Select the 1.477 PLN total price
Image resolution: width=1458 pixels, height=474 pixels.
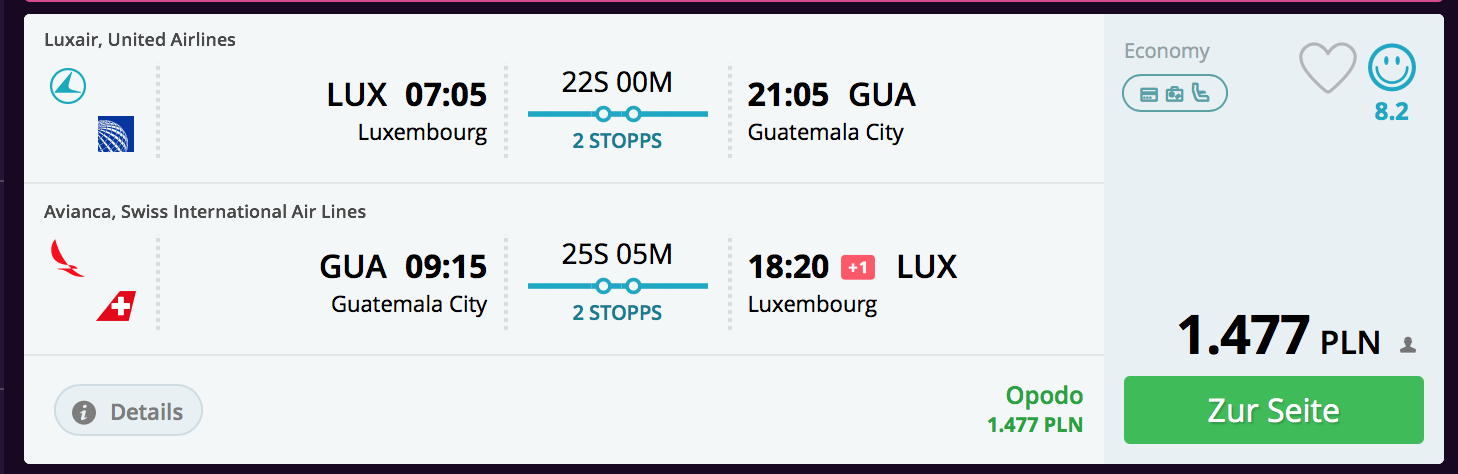1279,335
